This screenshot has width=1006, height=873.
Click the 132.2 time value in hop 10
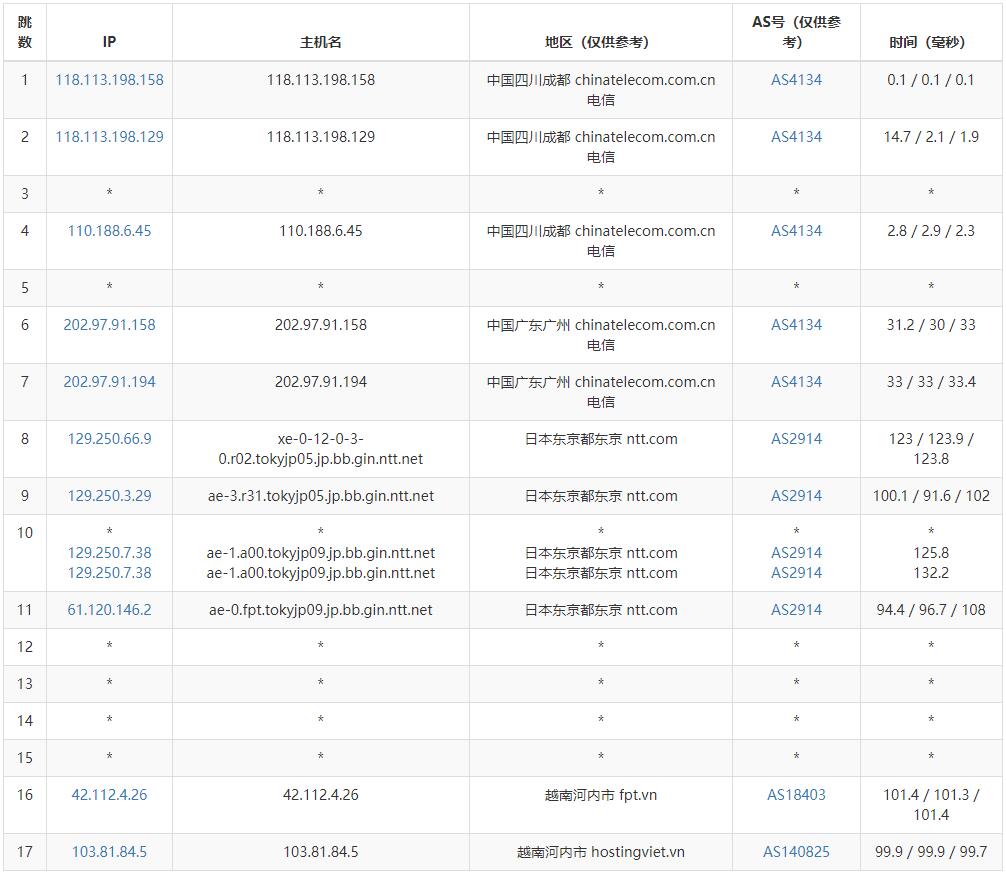click(931, 573)
